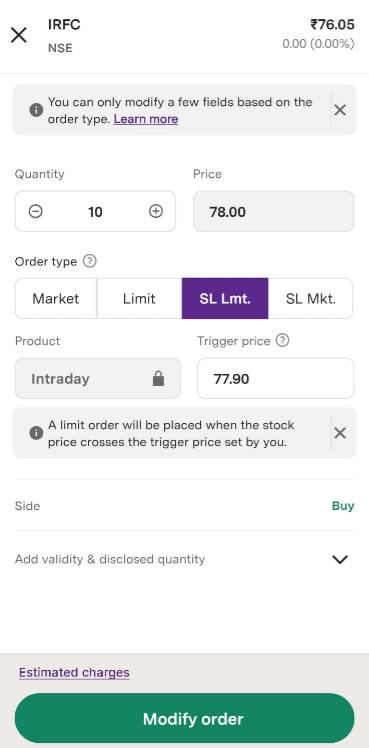
Task: Switch to SL Mkt. order type
Action: pos(311,299)
